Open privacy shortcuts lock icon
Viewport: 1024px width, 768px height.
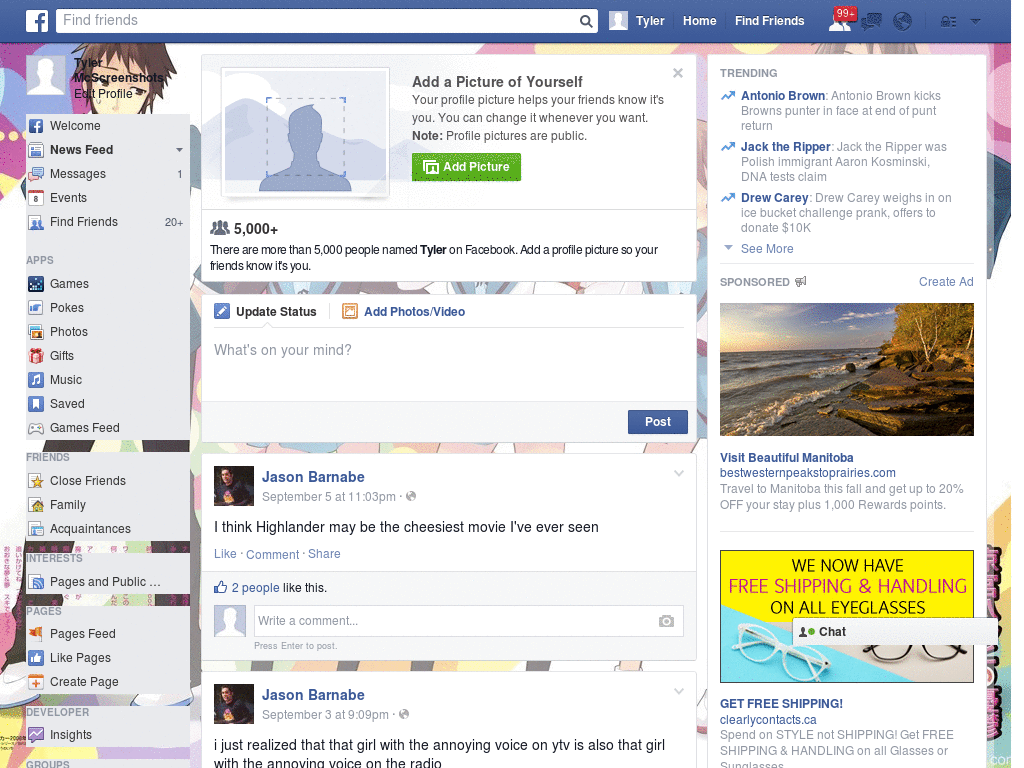coord(948,22)
